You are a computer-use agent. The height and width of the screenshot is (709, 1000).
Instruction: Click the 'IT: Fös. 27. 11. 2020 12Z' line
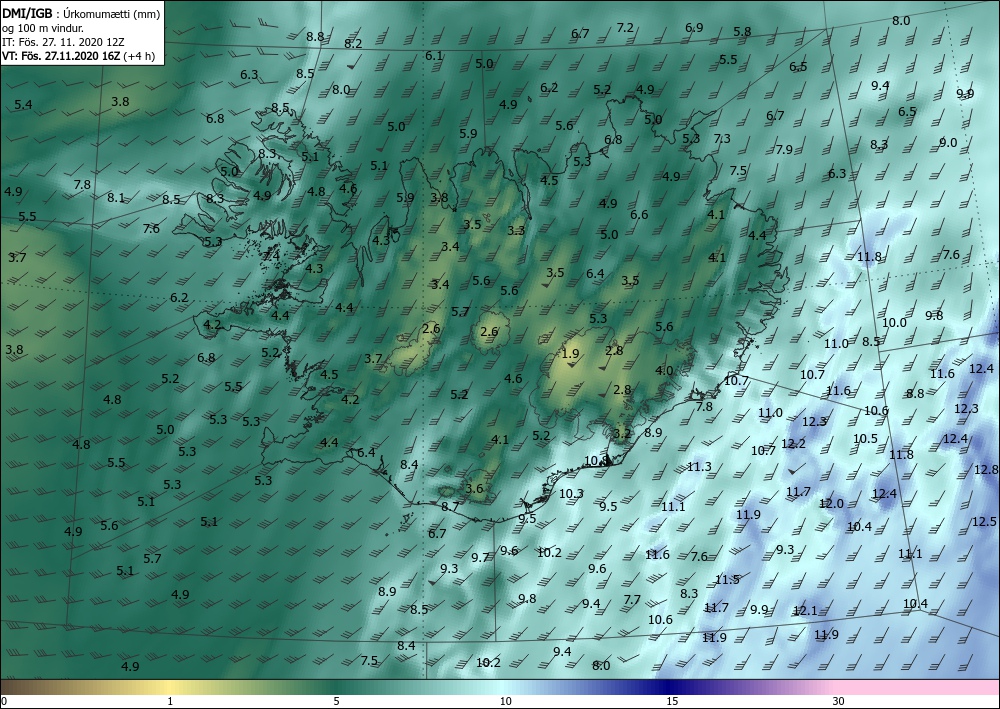[62, 42]
